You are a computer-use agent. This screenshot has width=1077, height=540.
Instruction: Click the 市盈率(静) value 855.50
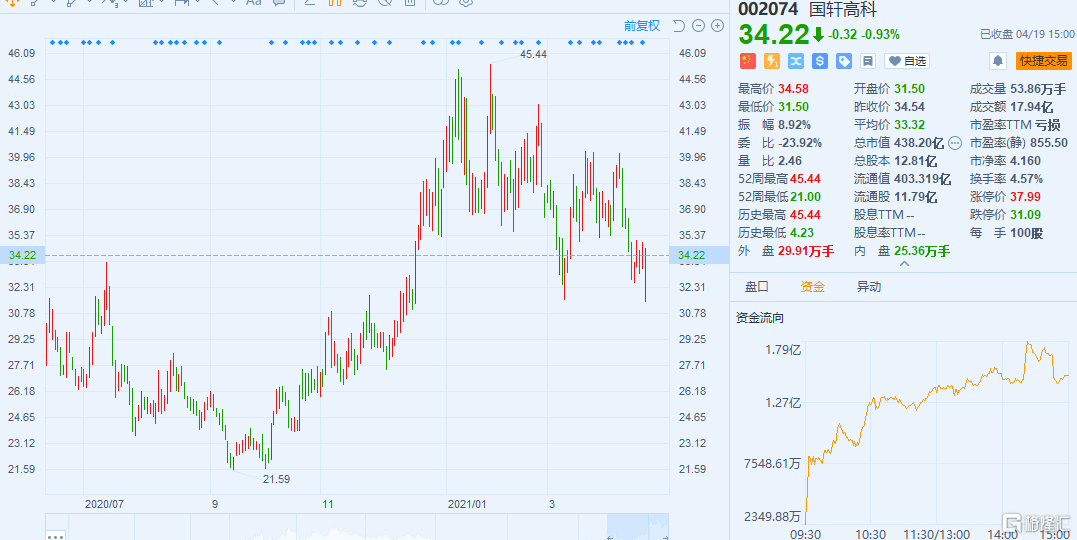[x=1049, y=143]
